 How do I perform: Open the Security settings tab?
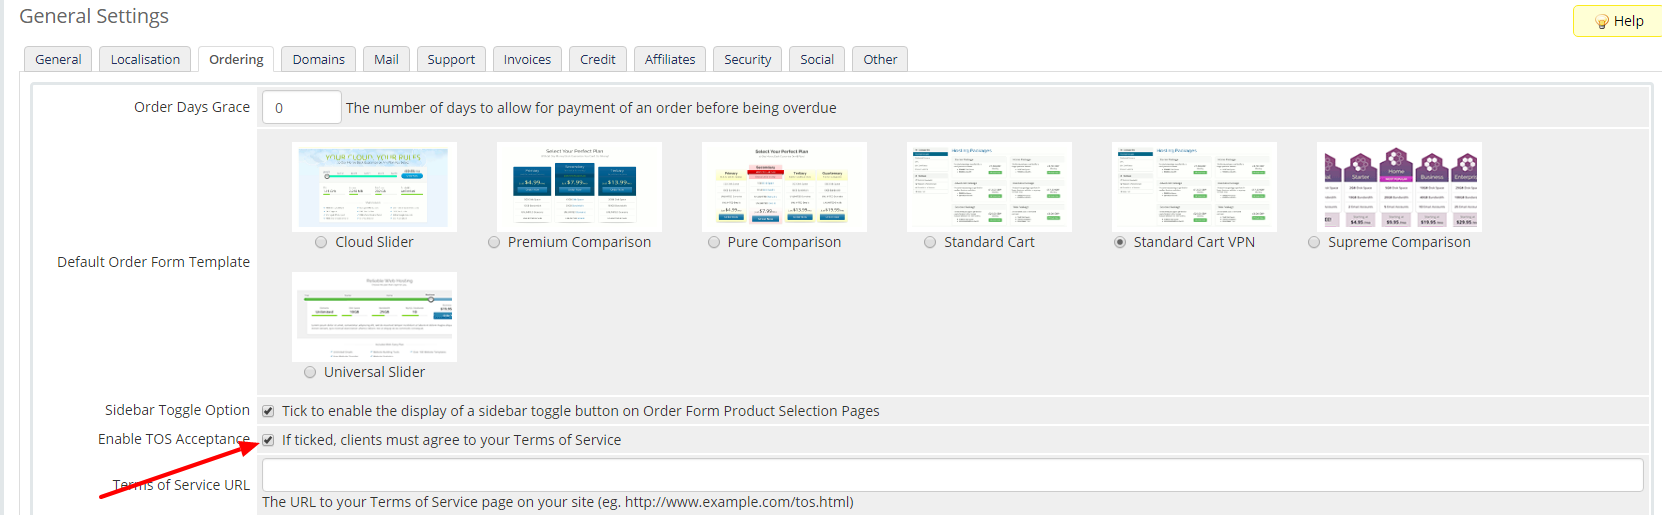747,60
